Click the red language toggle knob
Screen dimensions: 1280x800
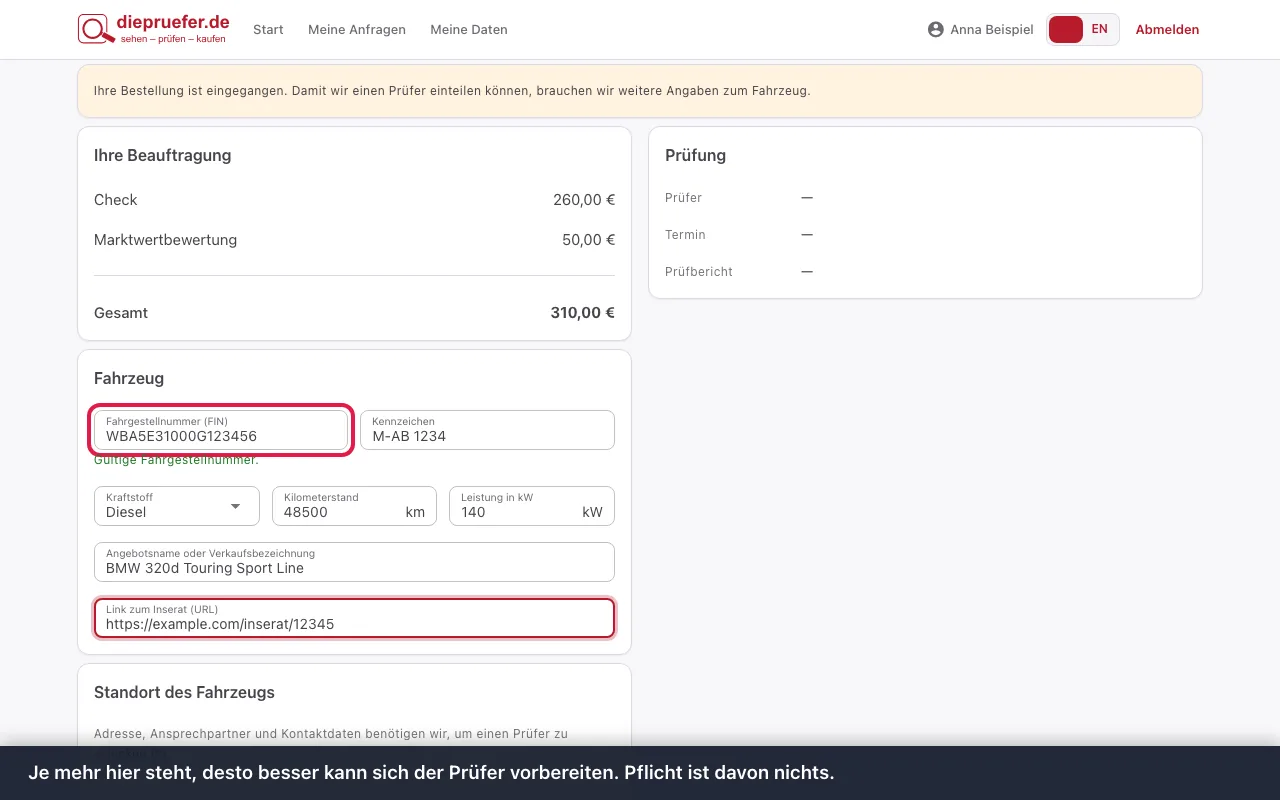point(1066,29)
